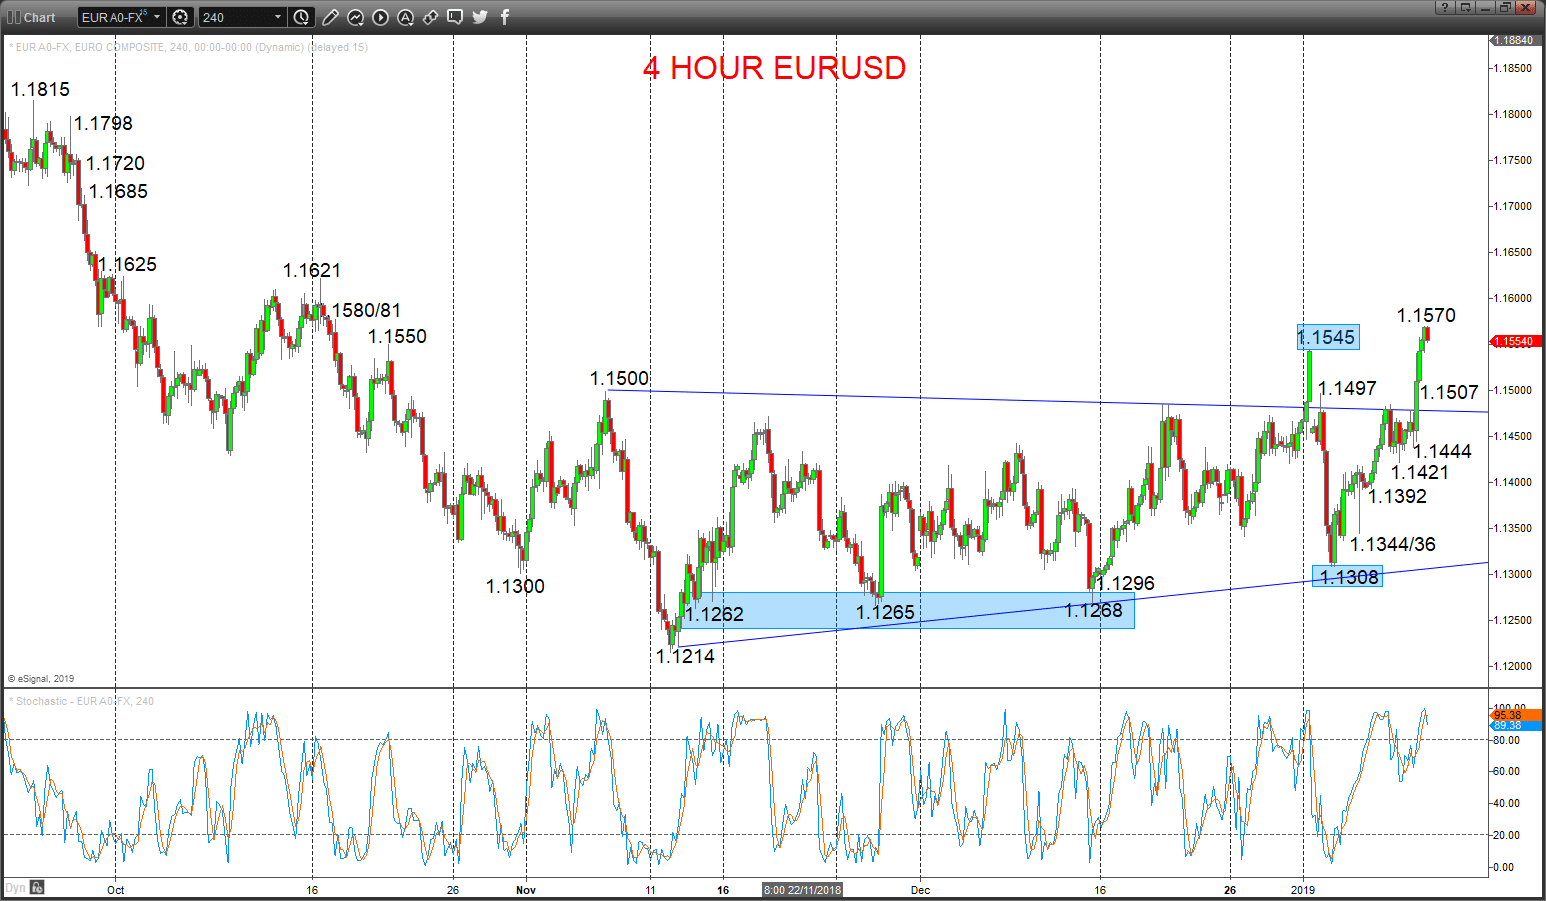This screenshot has width=1546, height=901.
Task: Click the time lock icon beside Dyn
Action: (37, 887)
